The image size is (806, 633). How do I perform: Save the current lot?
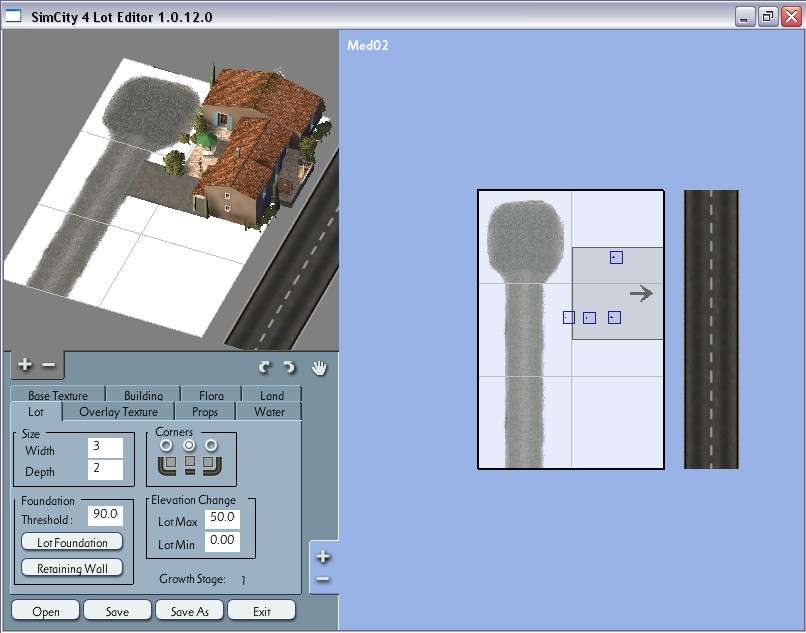pyautogui.click(x=117, y=611)
